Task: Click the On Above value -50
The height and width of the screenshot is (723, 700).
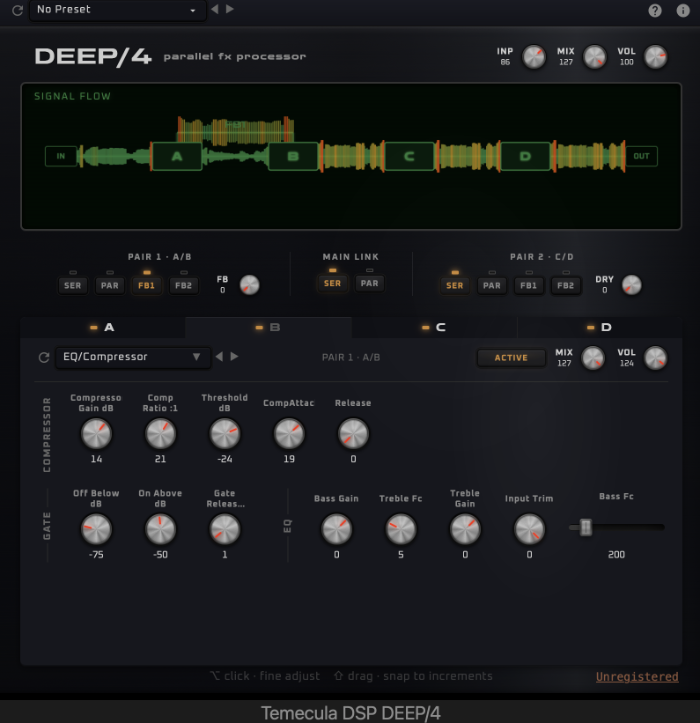Action: pyautogui.click(x=160, y=555)
